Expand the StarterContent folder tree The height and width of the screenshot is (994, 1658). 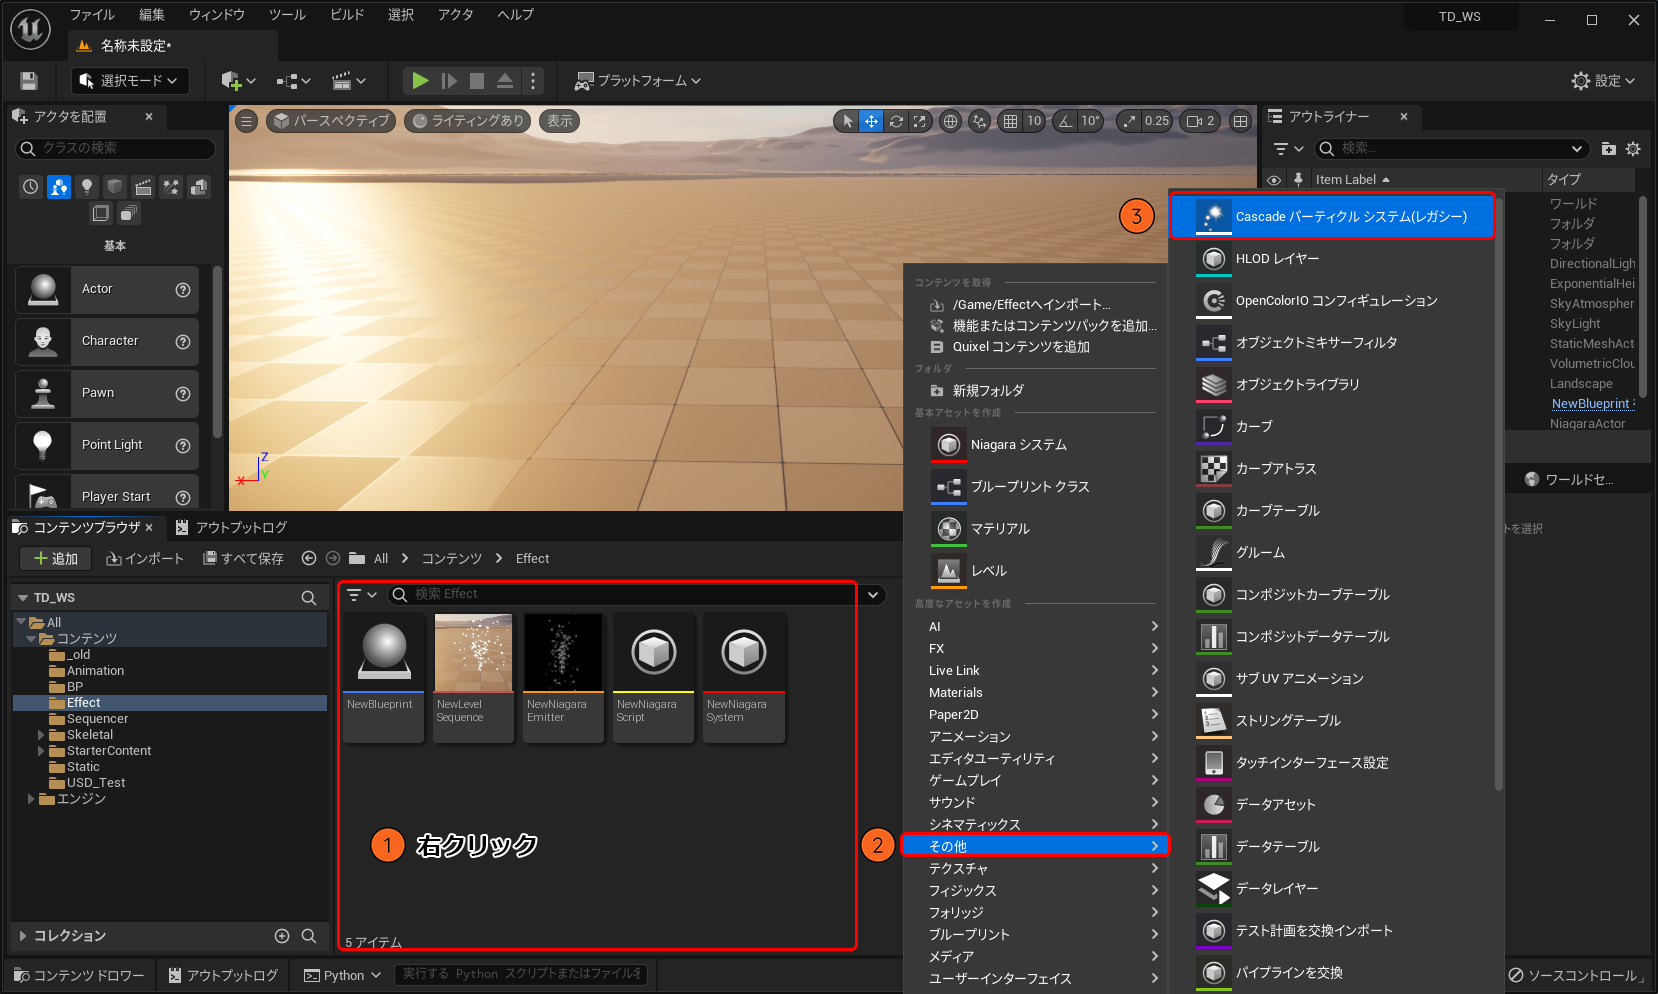[x=41, y=751]
